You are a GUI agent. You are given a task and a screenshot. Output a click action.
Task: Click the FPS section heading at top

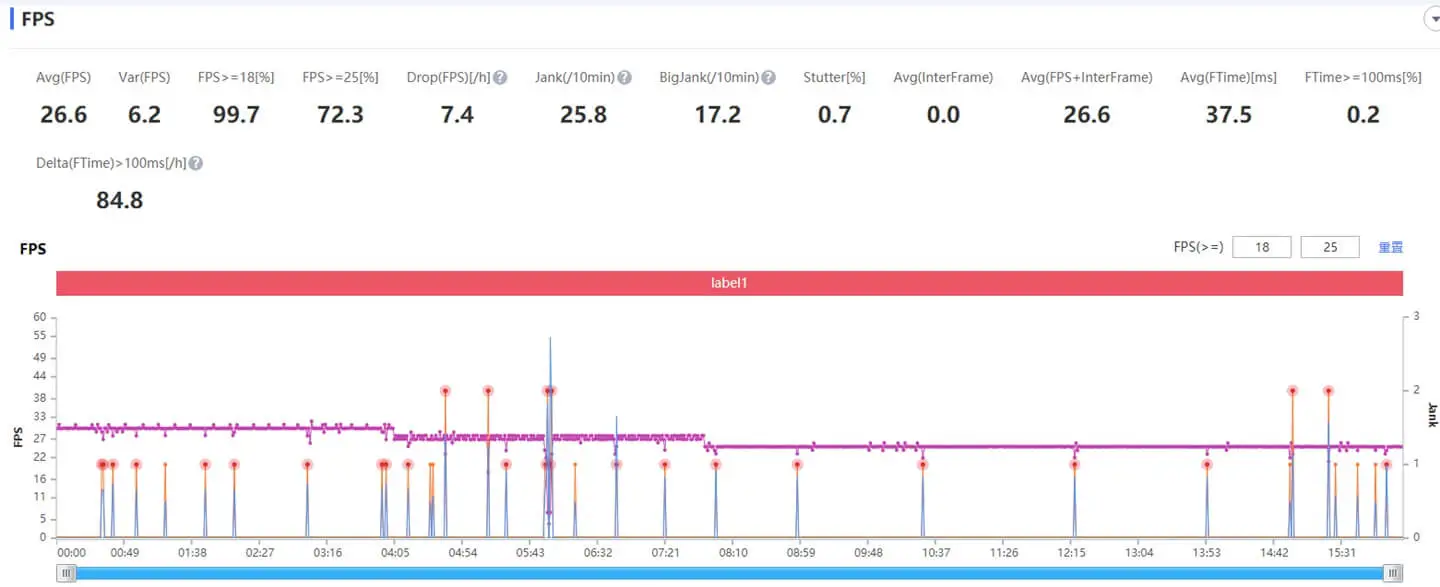tap(38, 19)
